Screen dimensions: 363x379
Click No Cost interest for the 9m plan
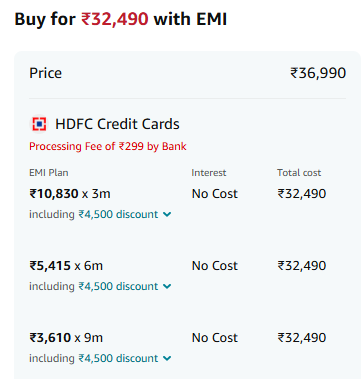215,338
